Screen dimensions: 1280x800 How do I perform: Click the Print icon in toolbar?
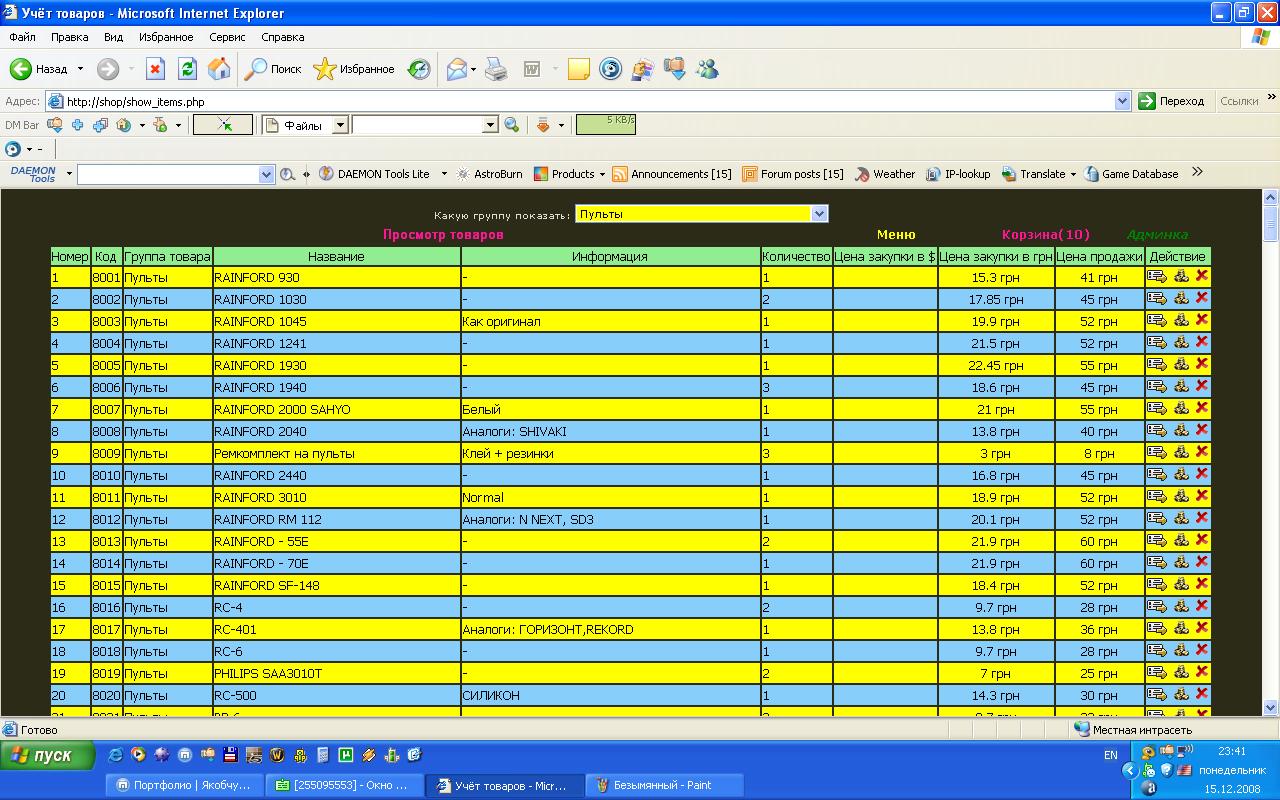[x=496, y=69]
